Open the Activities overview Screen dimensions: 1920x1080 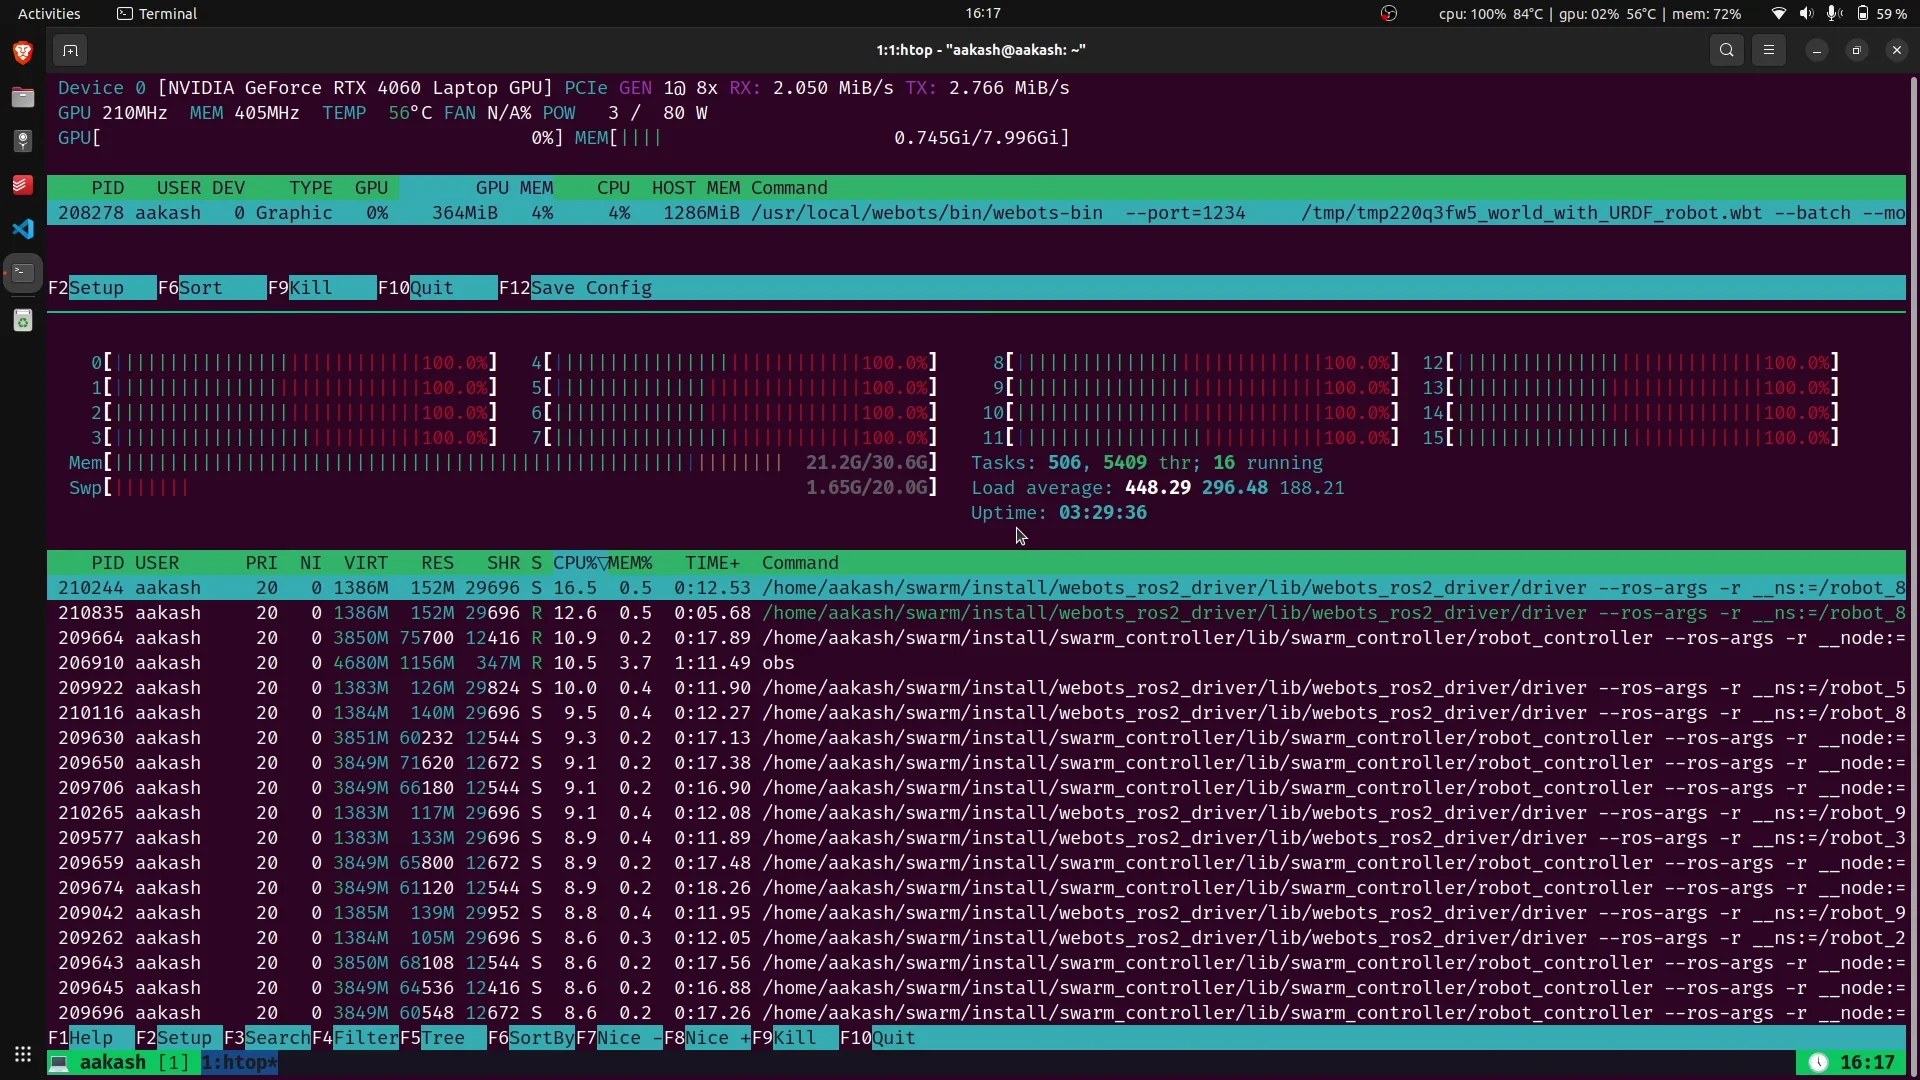tap(49, 14)
